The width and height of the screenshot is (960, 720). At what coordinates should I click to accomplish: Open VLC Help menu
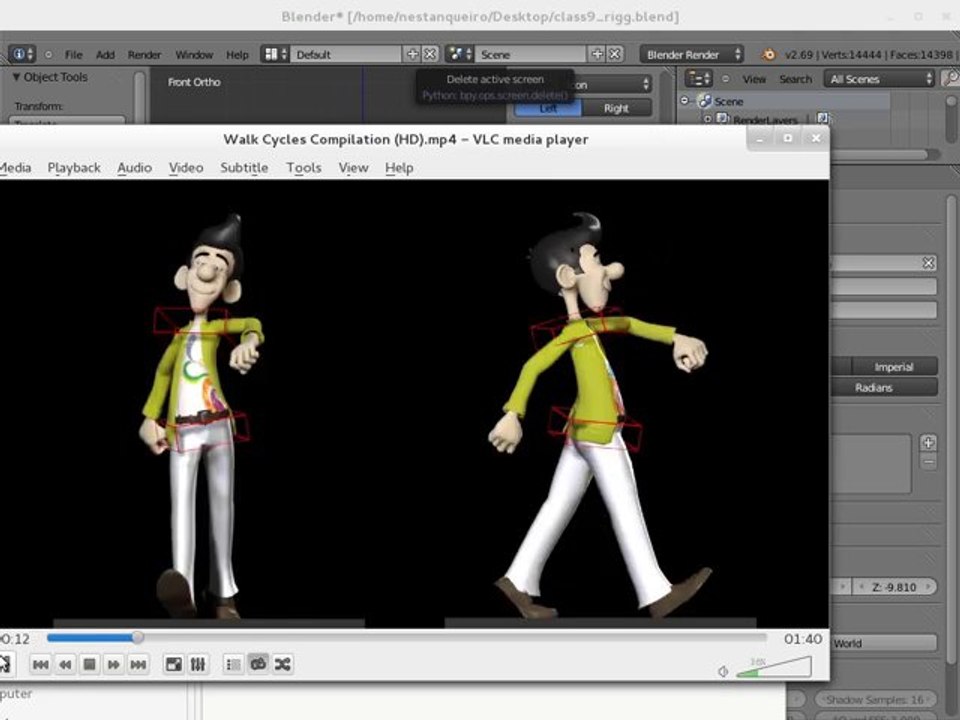[x=399, y=168]
